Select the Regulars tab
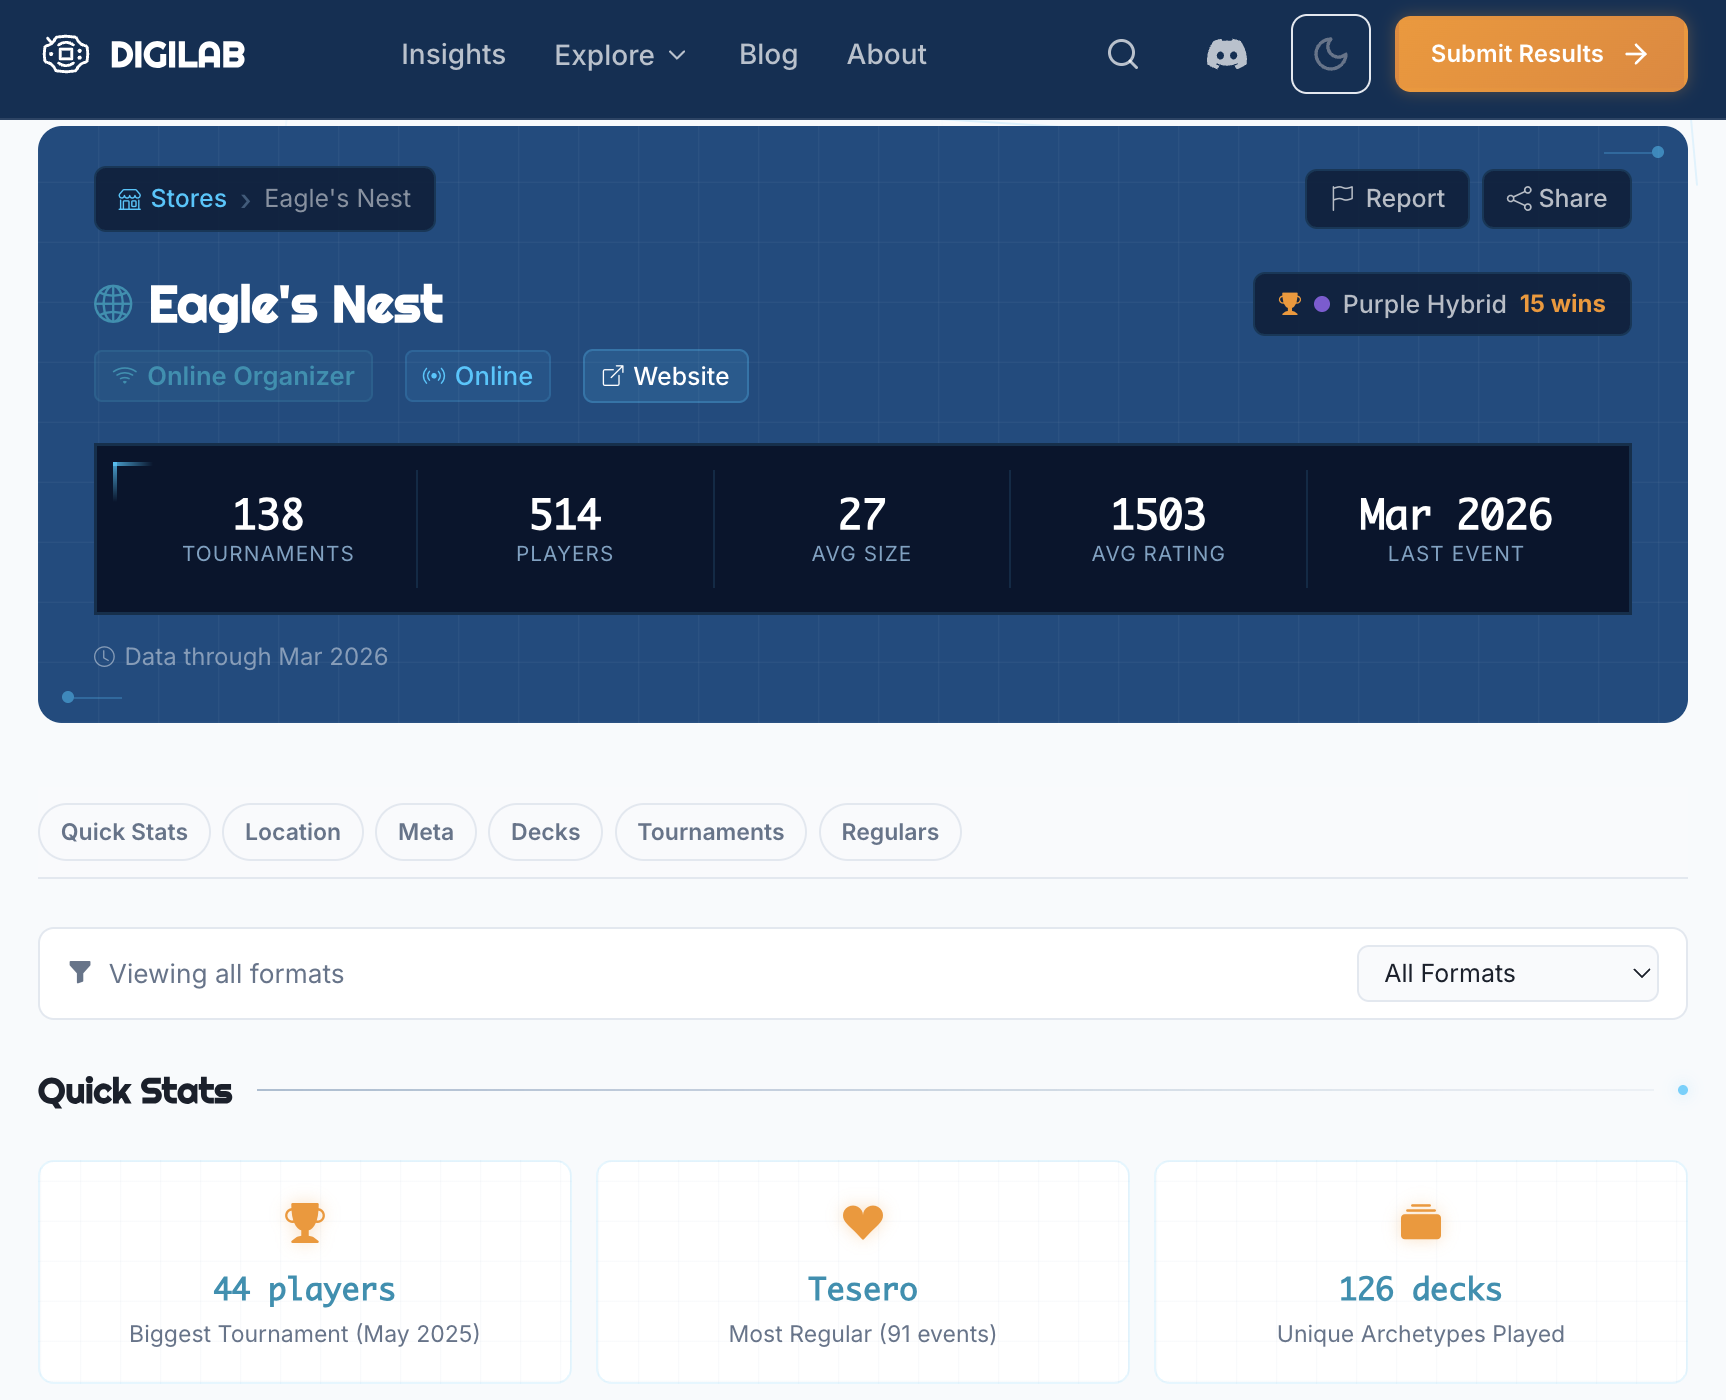The height and width of the screenshot is (1400, 1726). click(x=890, y=832)
